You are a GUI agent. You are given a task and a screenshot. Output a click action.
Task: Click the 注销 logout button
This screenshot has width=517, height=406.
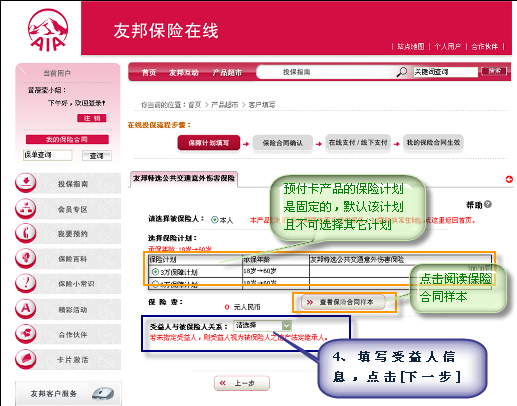[92, 118]
